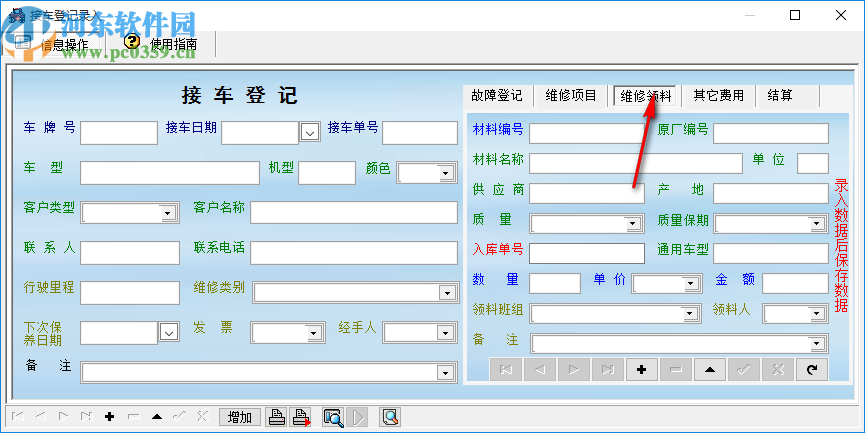Image resolution: width=865 pixels, height=433 pixels.
Task: Click the 行驶里程 input field
Action: (130, 293)
